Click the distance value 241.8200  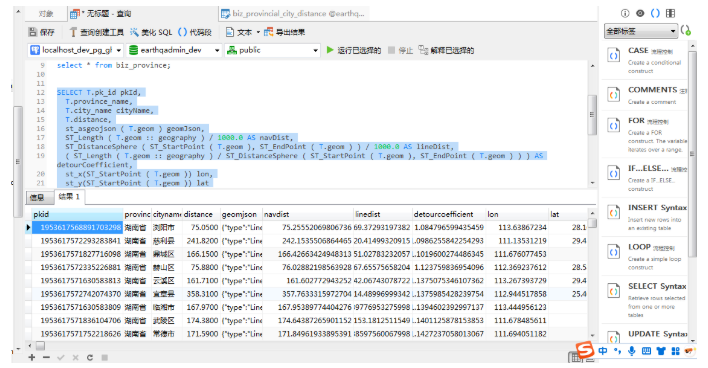202,241
